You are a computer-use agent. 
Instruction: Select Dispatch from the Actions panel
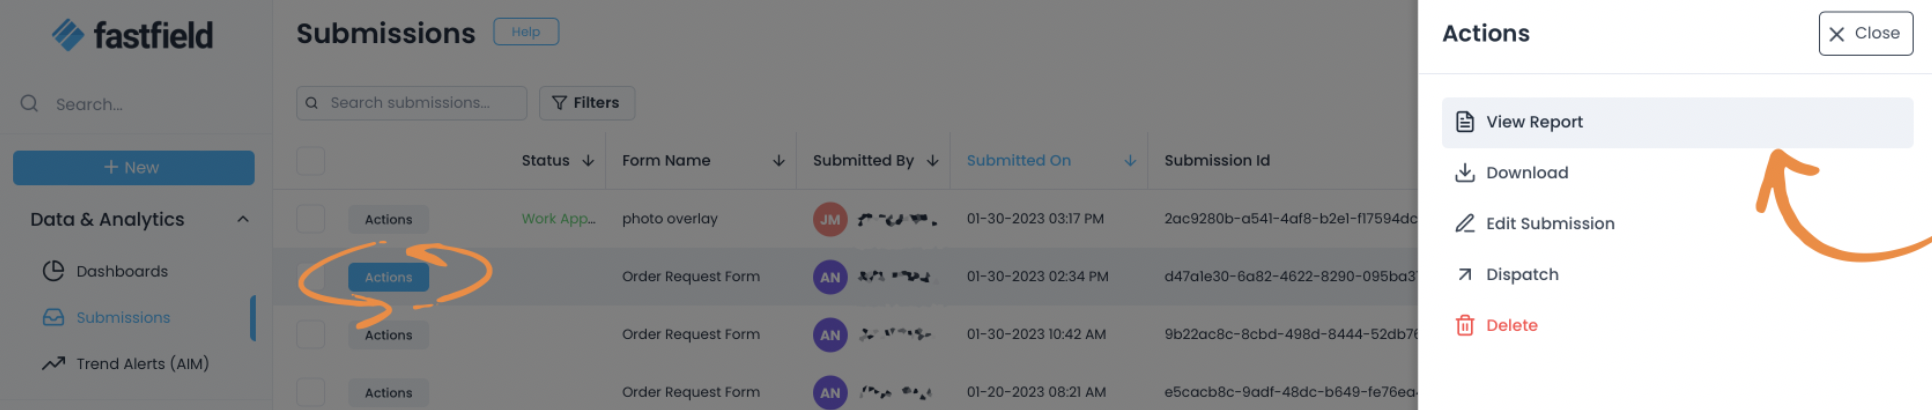pos(1522,275)
